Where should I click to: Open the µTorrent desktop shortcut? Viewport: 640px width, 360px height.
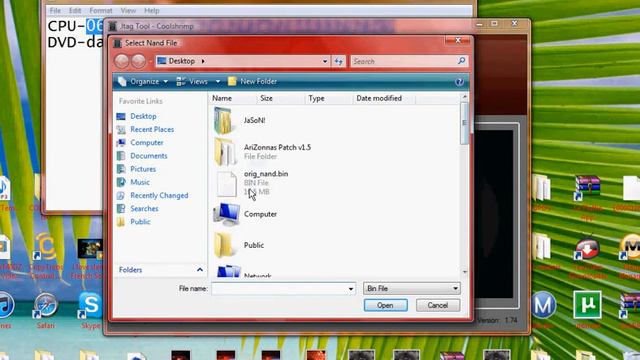[587, 304]
